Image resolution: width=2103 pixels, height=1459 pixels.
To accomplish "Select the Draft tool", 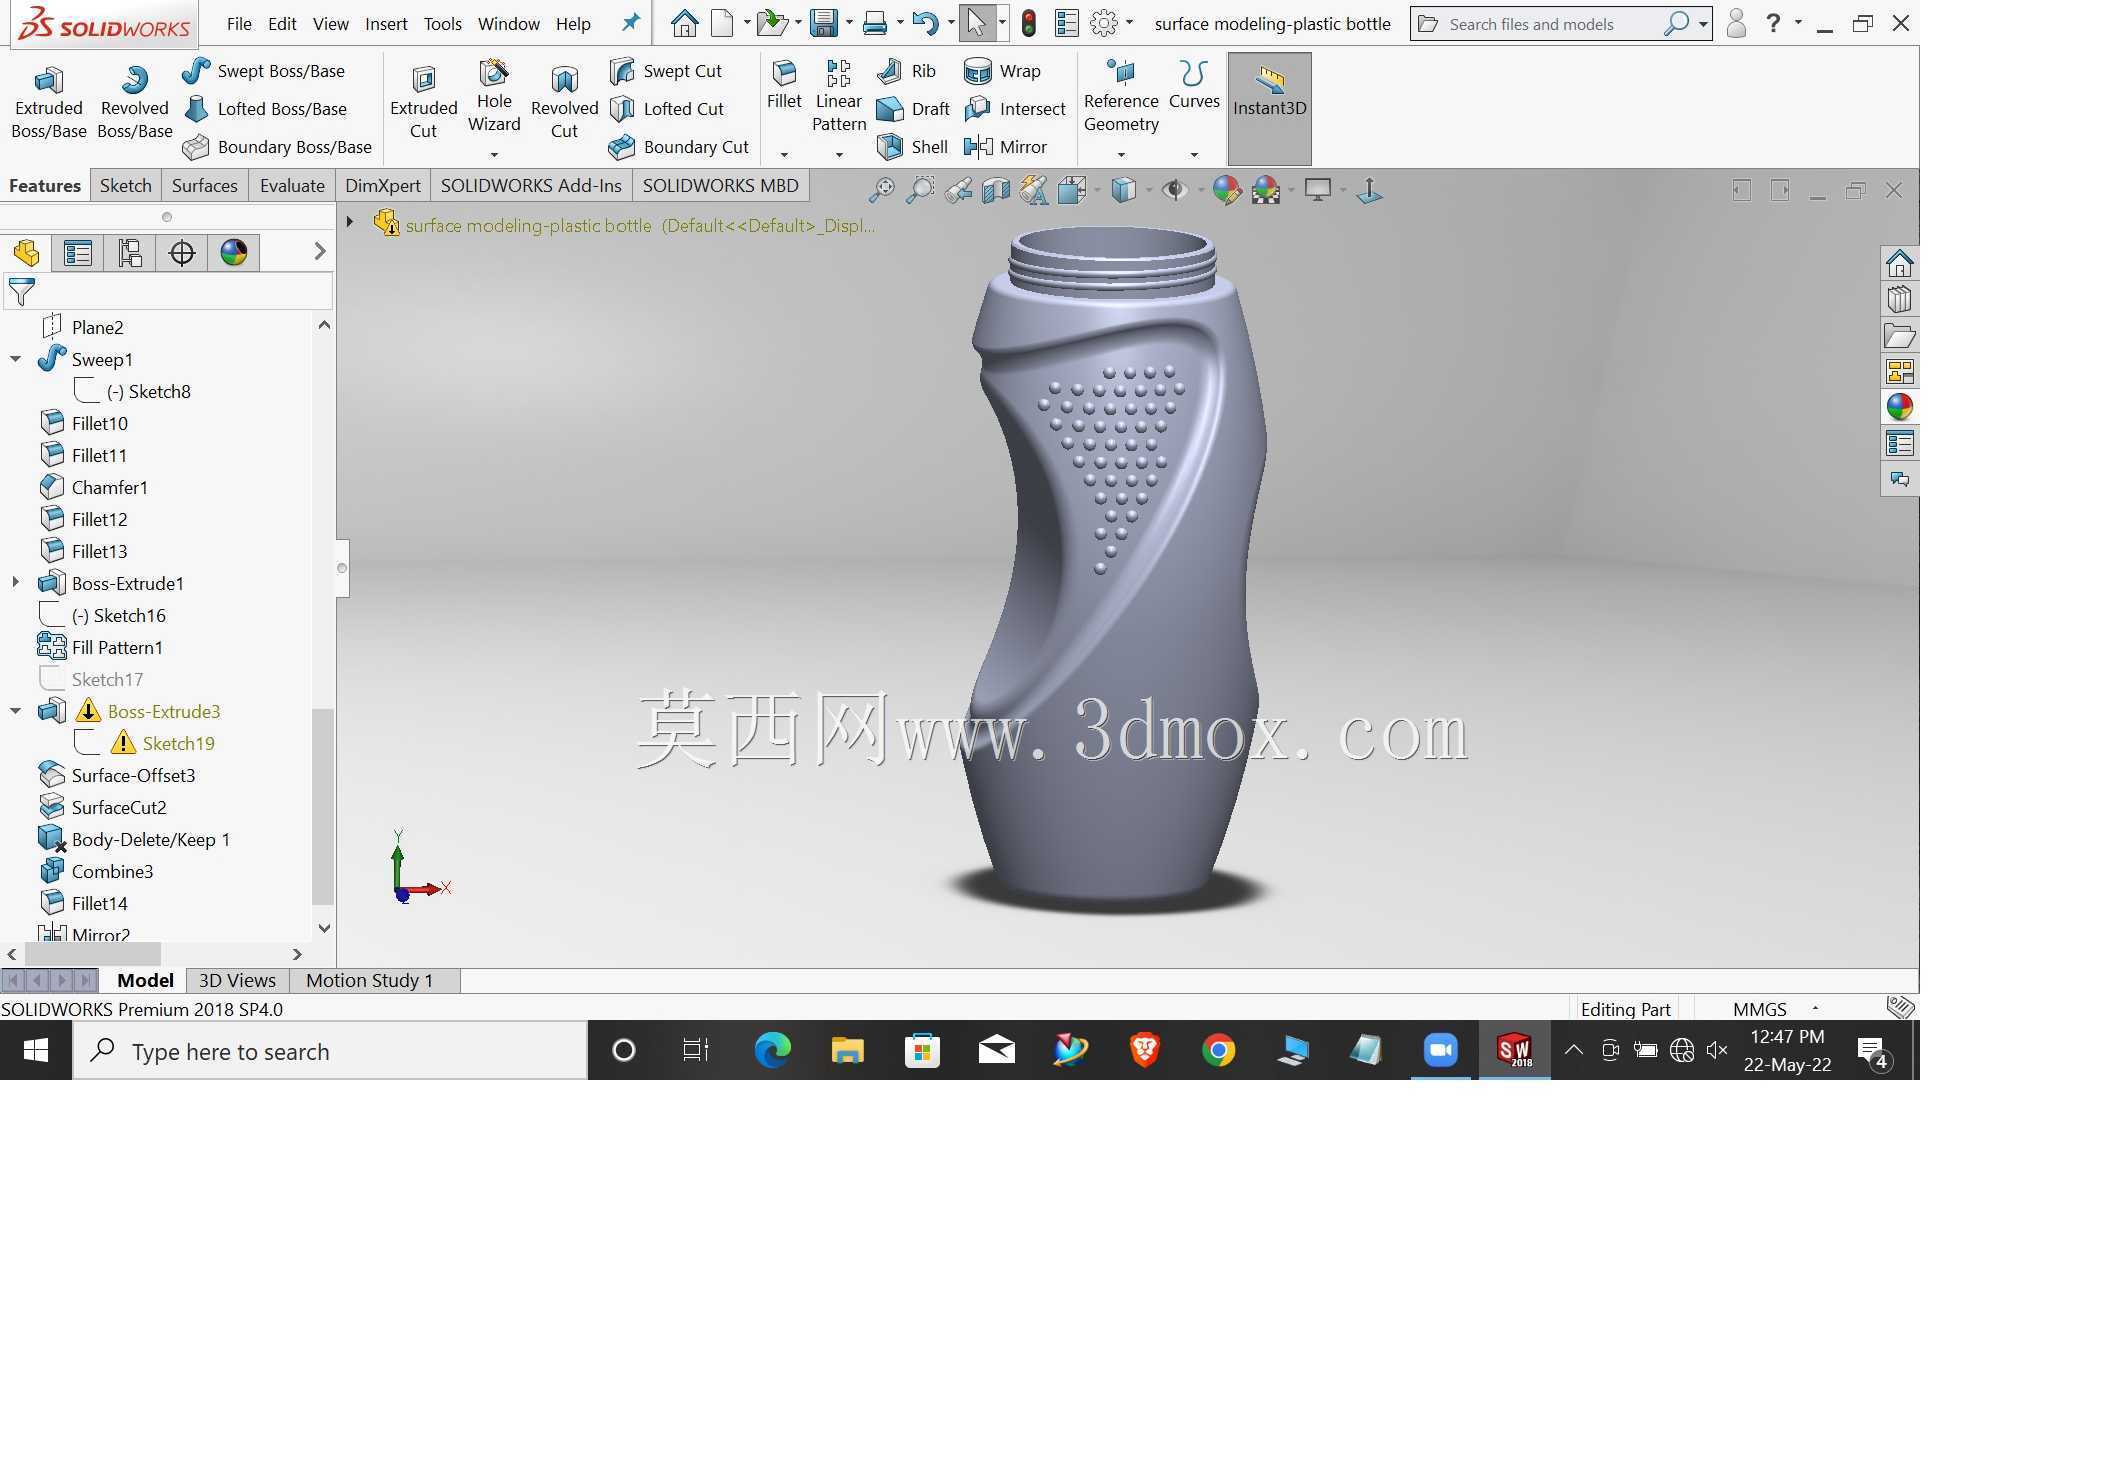I will pos(913,109).
